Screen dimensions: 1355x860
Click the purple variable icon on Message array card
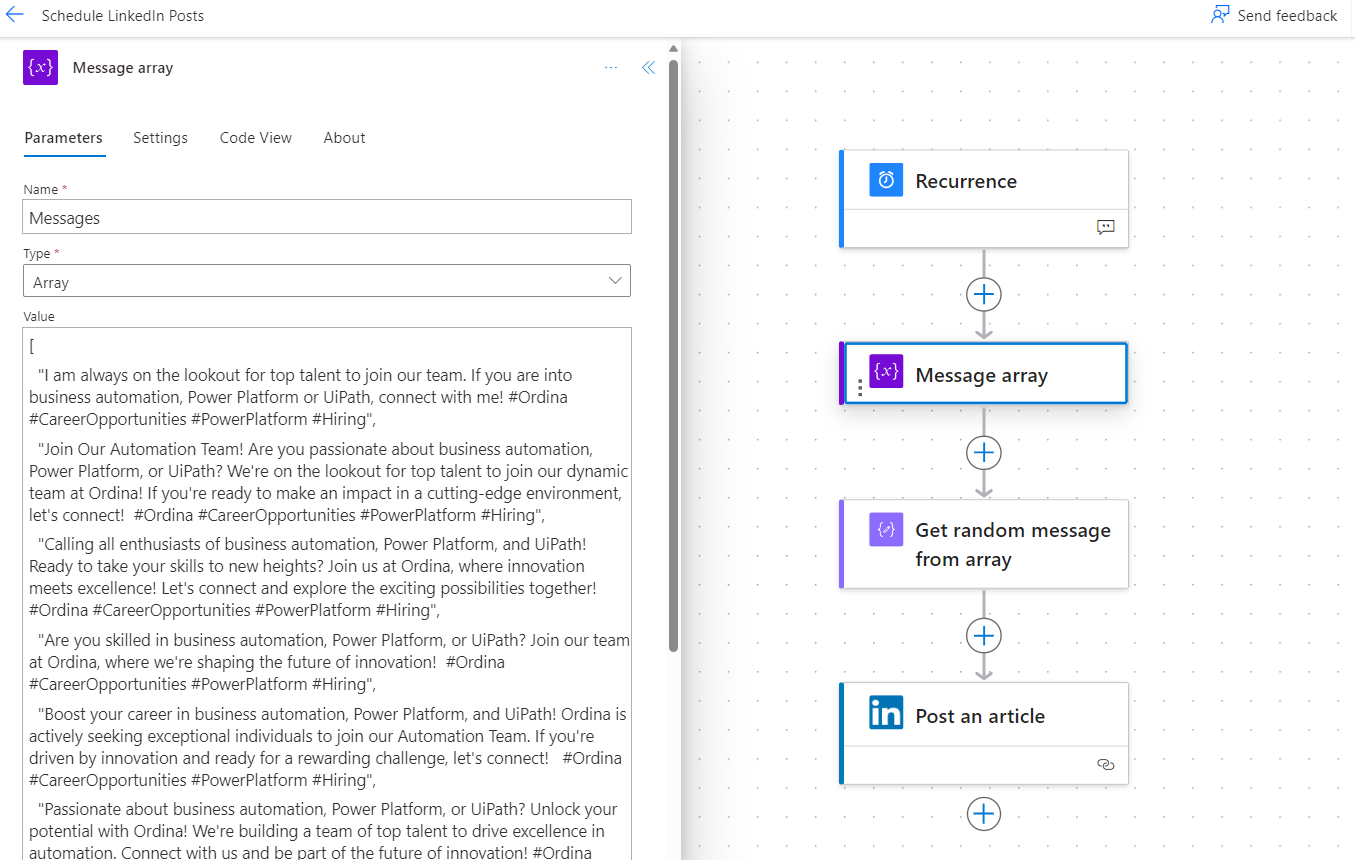tap(886, 372)
